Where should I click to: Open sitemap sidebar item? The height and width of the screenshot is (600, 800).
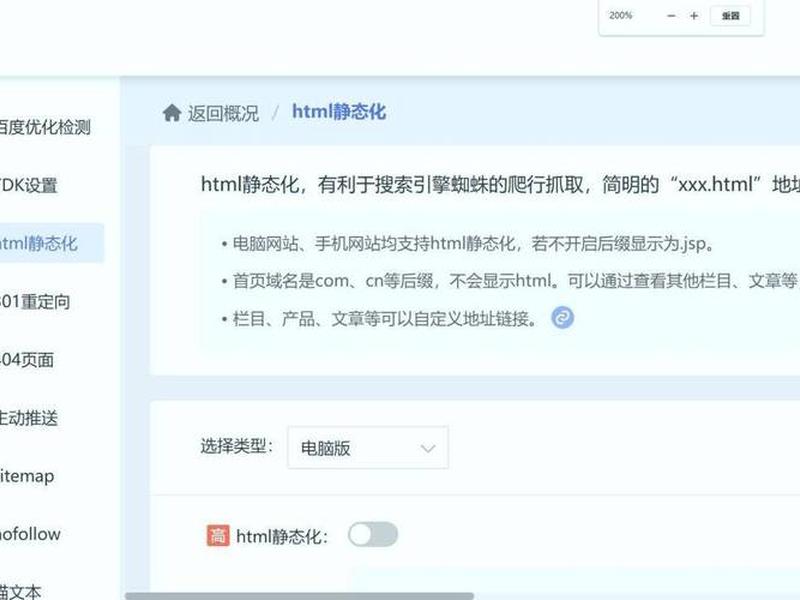pos(27,476)
